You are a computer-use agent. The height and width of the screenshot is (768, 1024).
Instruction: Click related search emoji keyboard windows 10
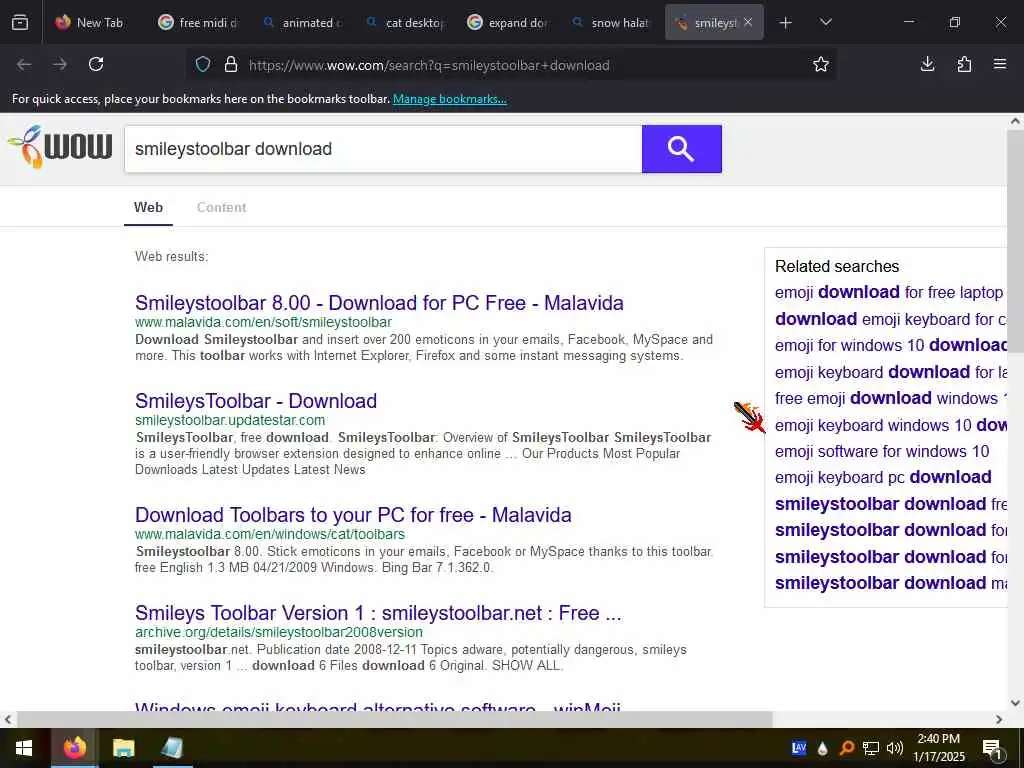[891, 425]
